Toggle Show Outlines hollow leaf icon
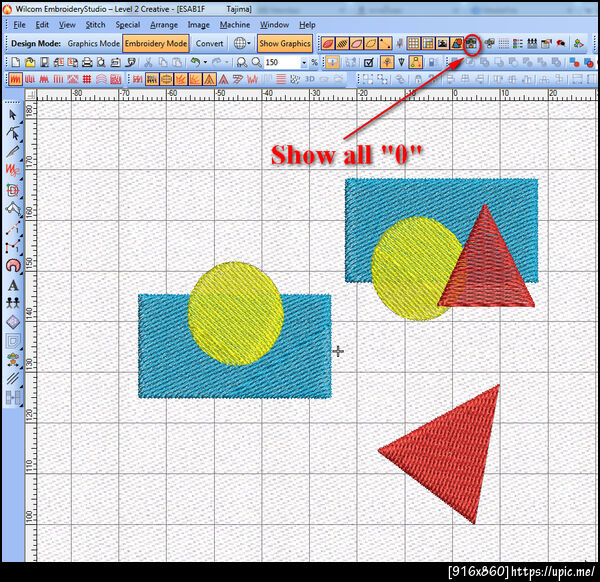The width and height of the screenshot is (600, 582). [370, 43]
